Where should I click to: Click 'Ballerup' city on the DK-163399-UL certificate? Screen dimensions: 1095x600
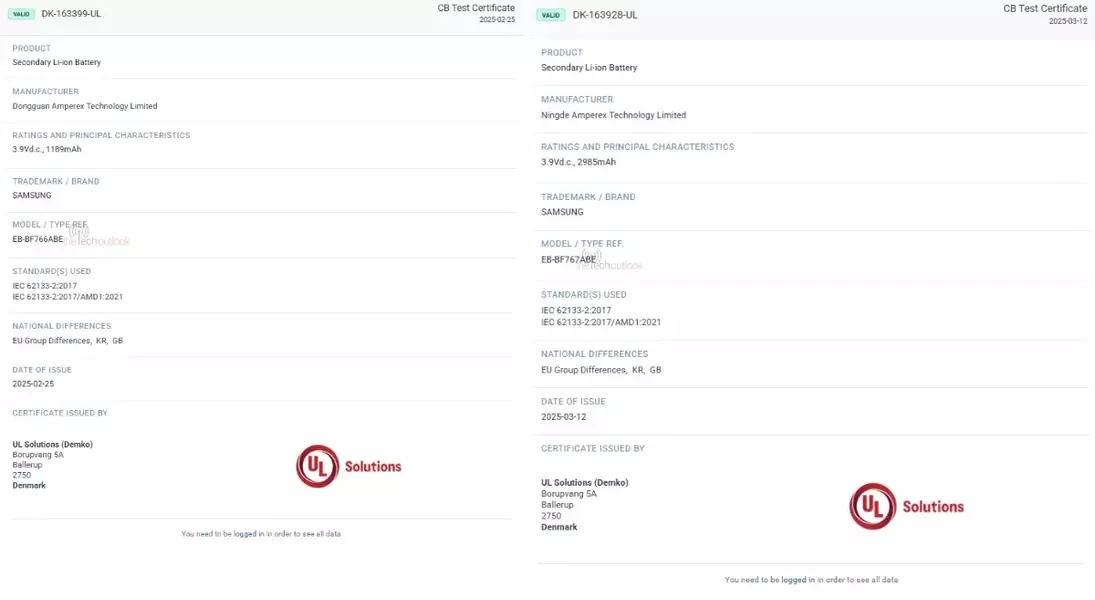click(x=27, y=465)
